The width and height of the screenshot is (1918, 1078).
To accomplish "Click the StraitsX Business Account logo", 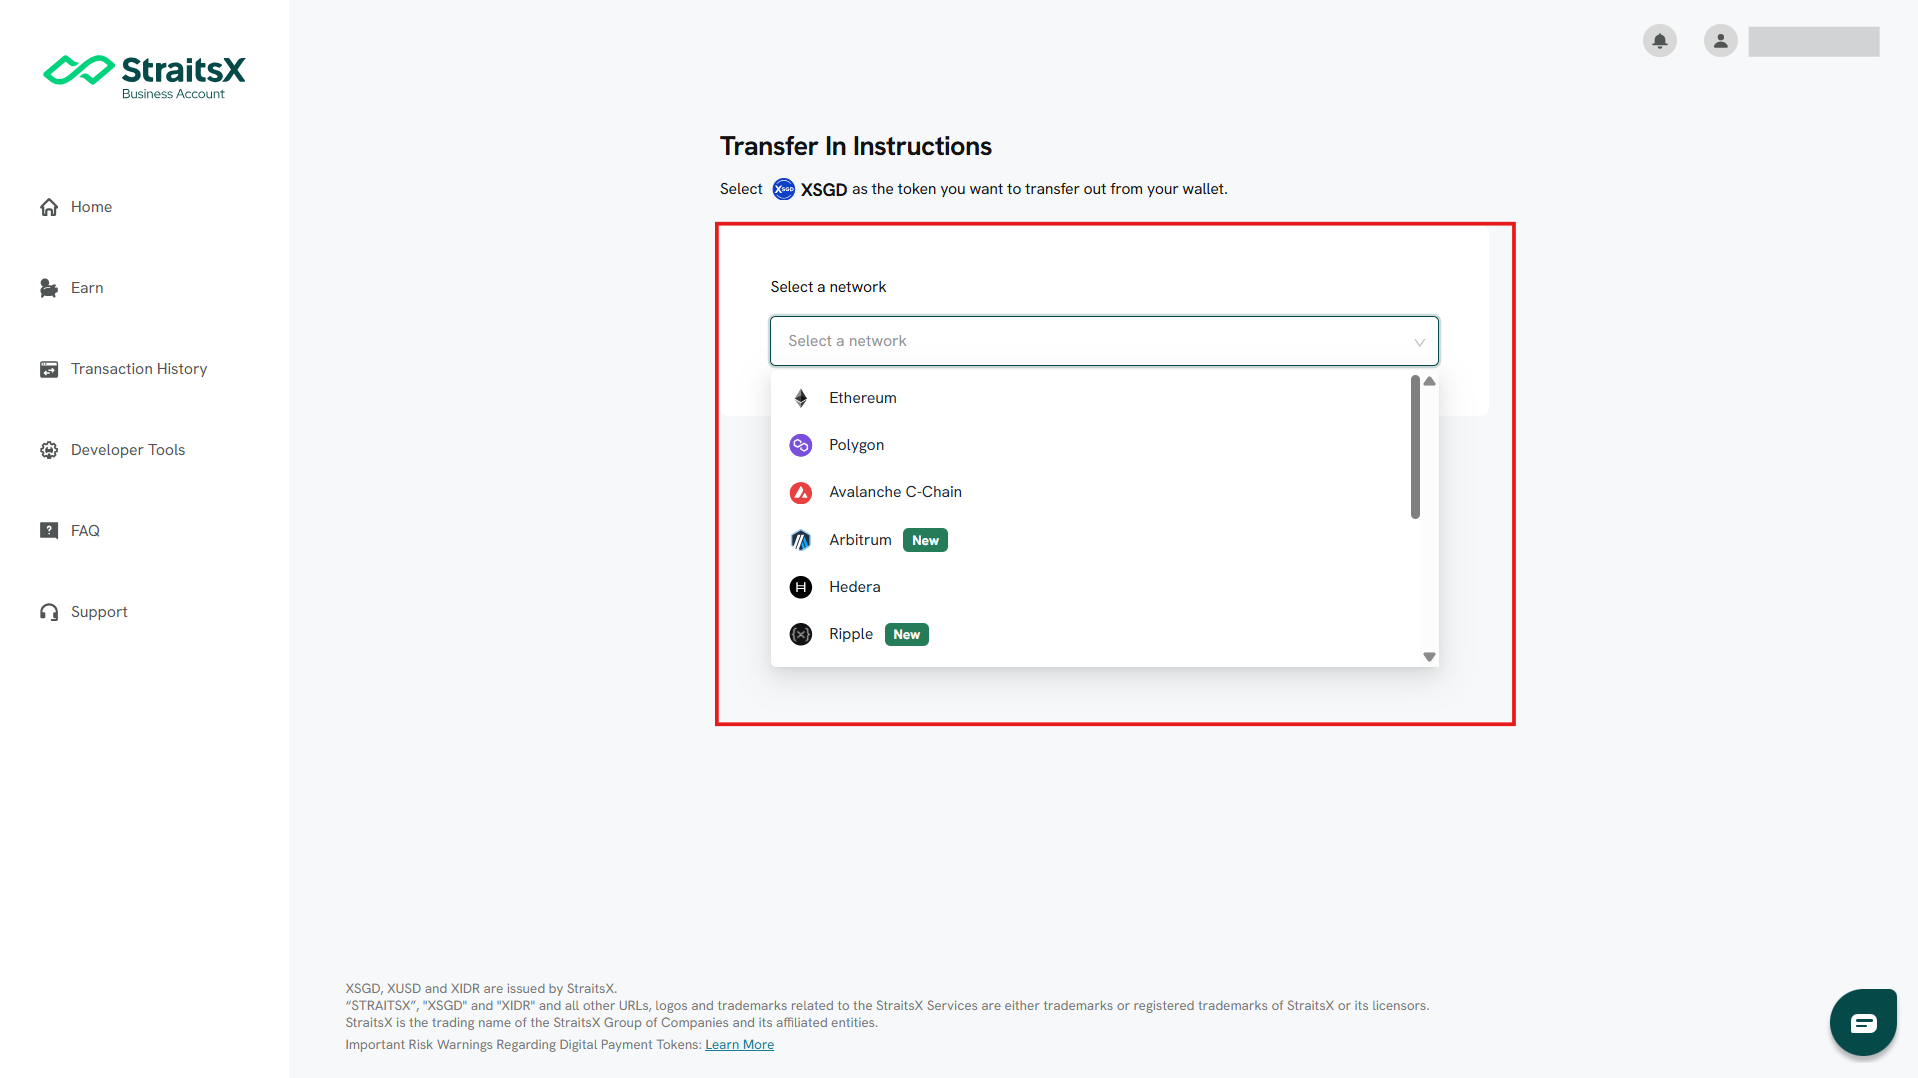I will tap(144, 77).
